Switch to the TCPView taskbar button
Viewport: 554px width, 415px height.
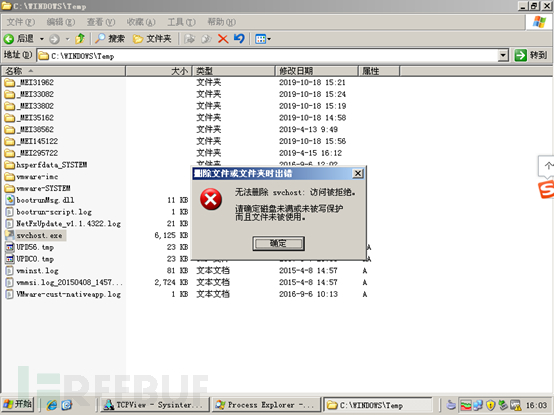(x=155, y=405)
